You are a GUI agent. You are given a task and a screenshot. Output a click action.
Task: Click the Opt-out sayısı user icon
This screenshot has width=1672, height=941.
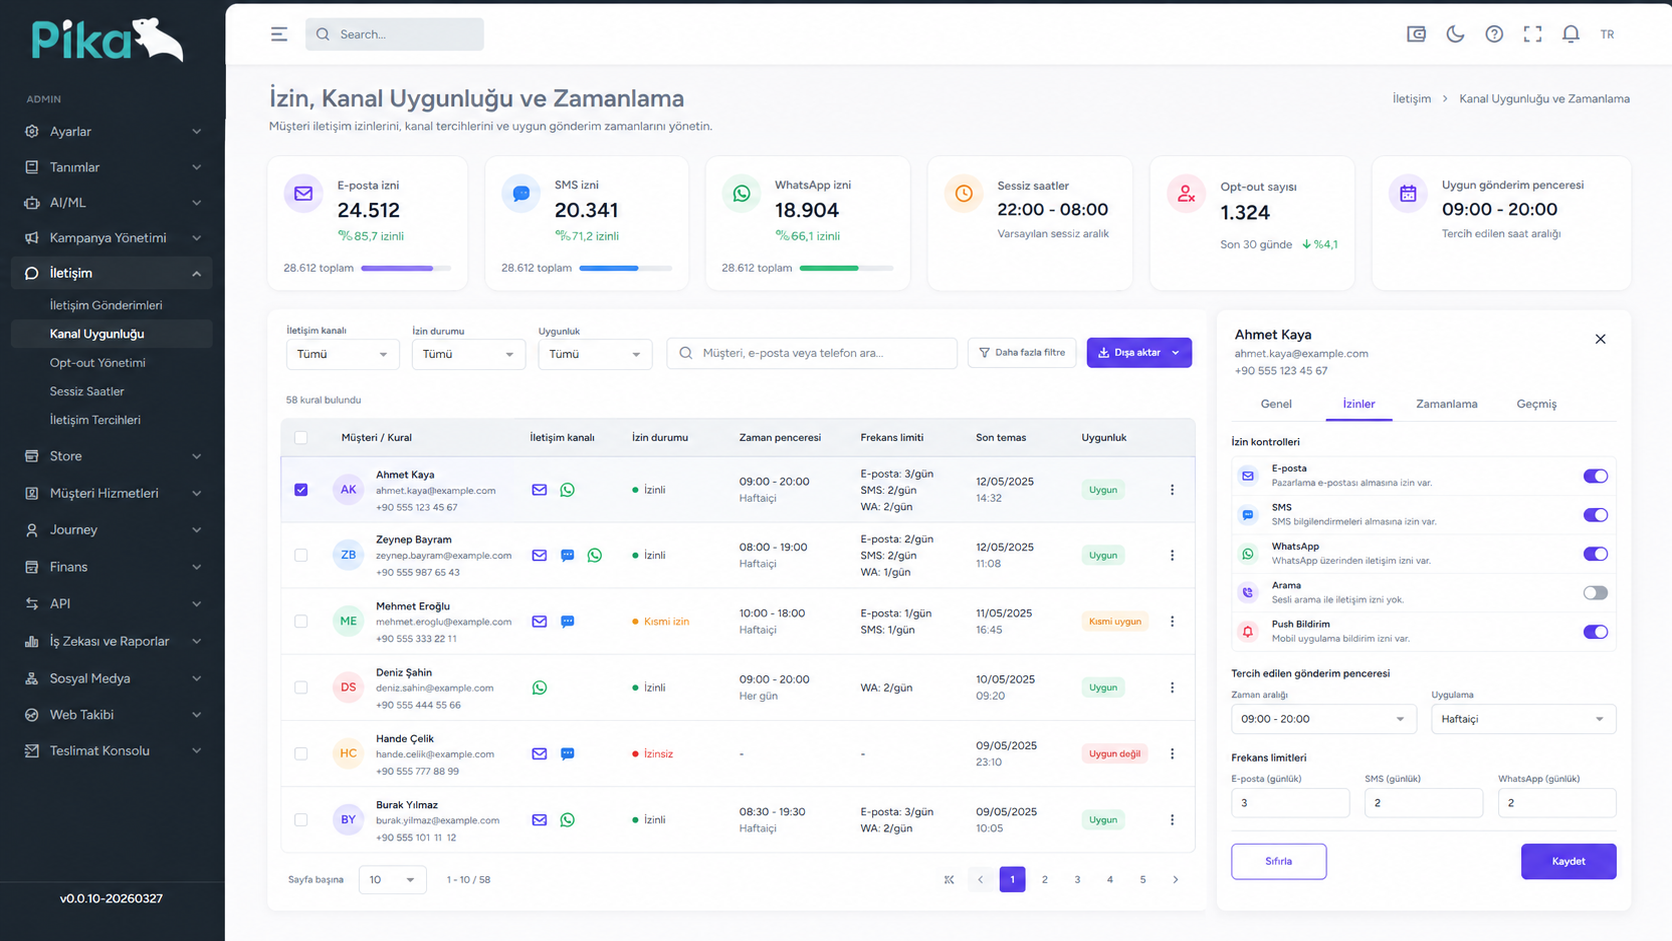tap(1186, 194)
